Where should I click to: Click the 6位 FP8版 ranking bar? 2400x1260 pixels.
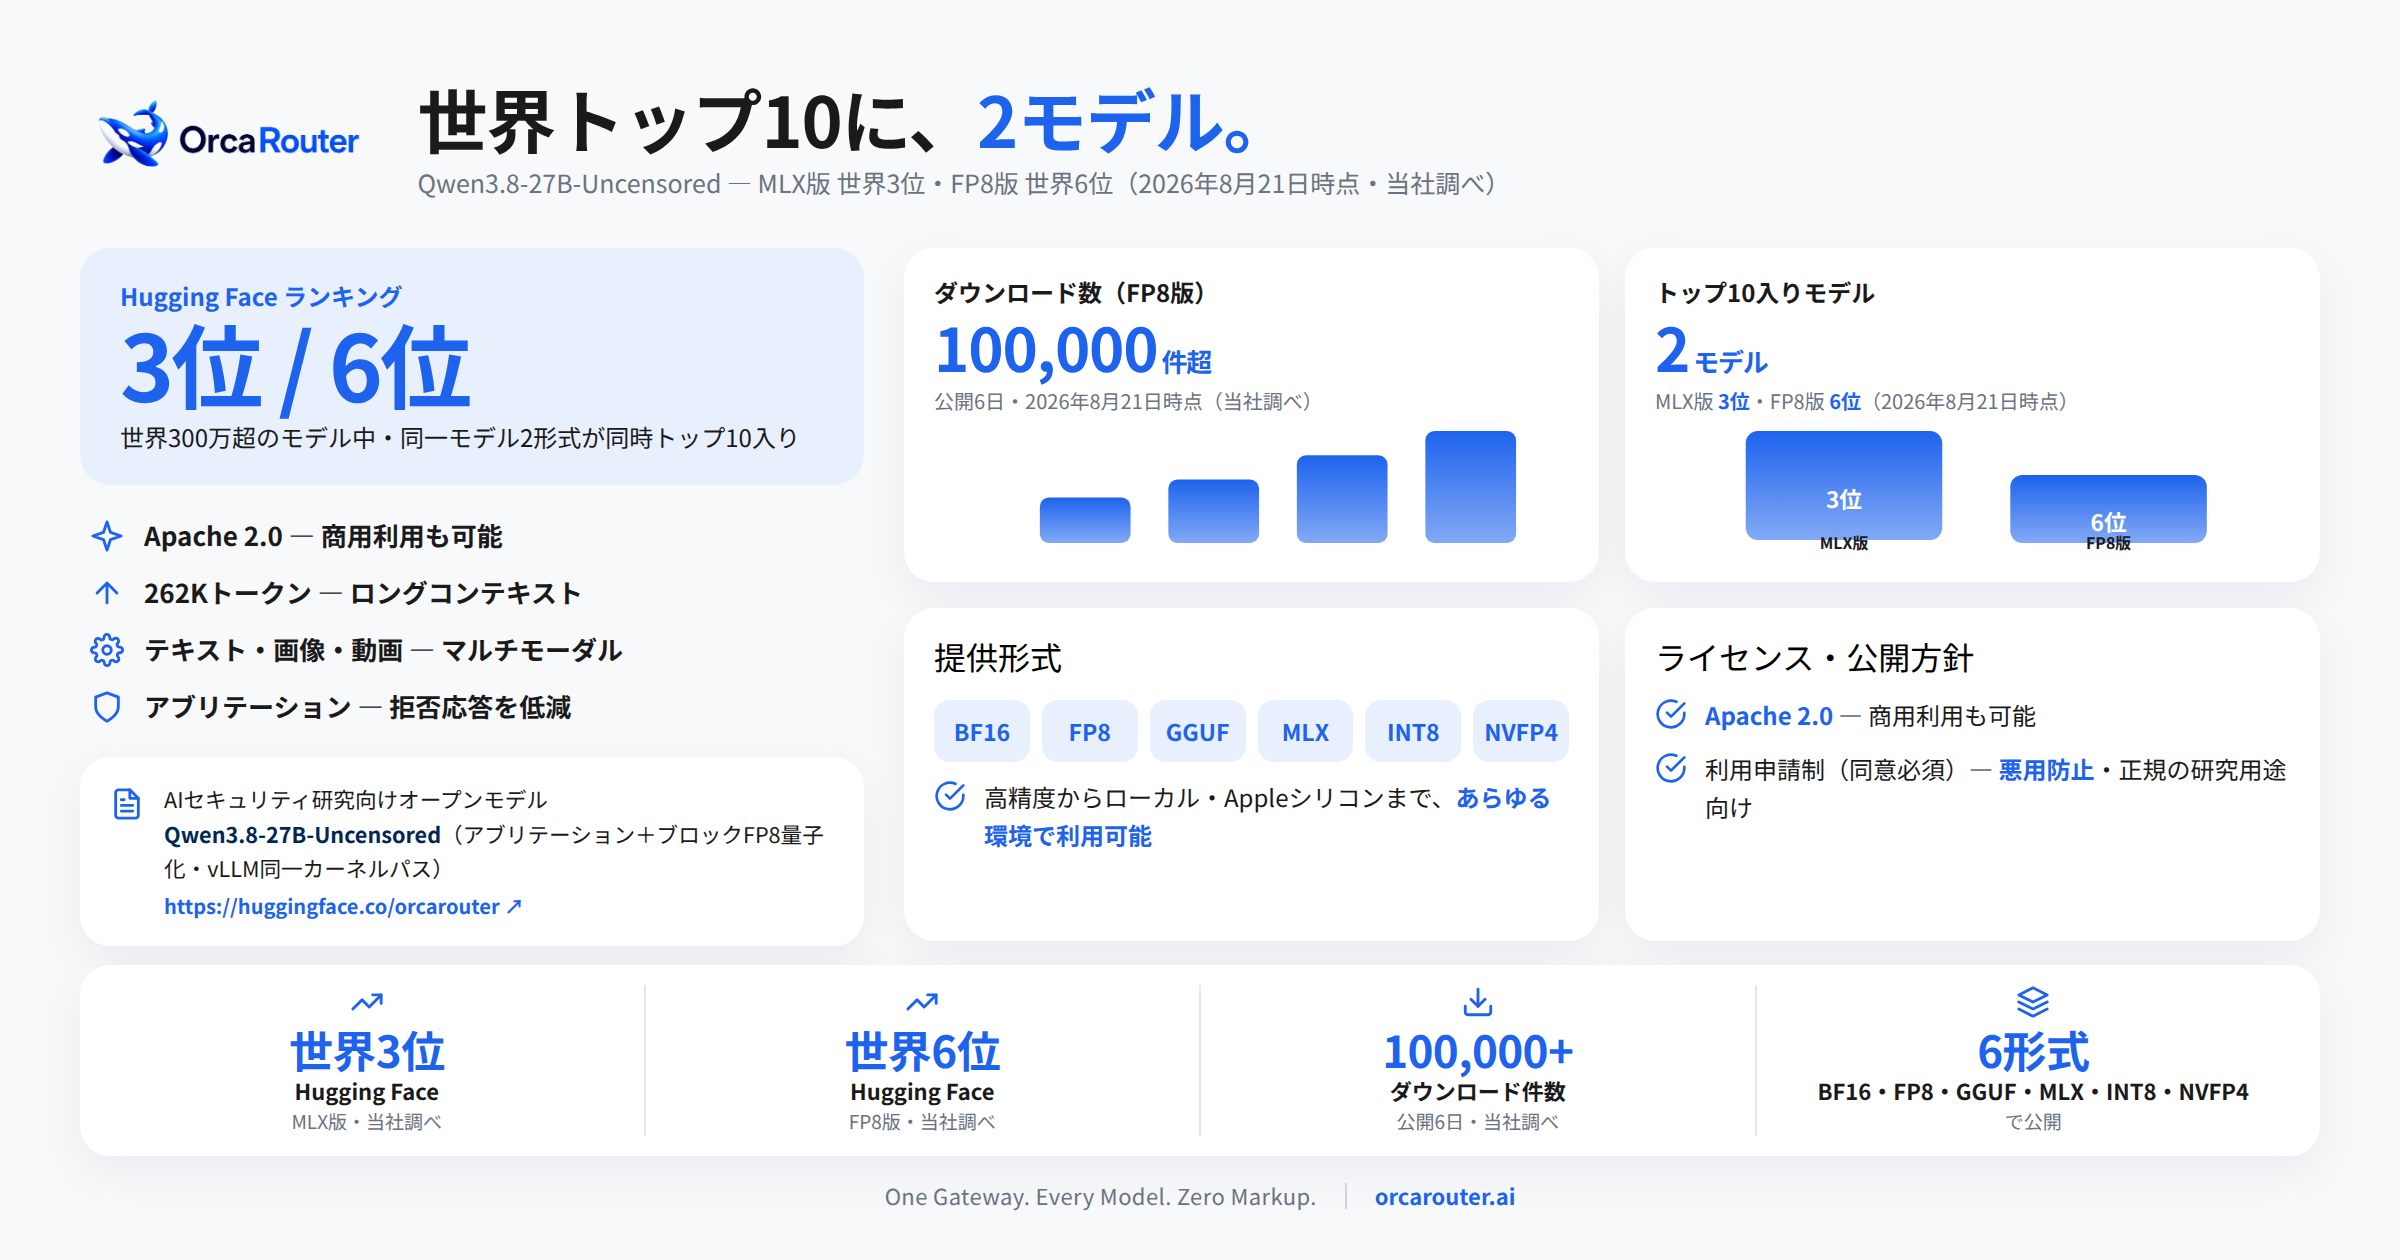tap(2108, 509)
